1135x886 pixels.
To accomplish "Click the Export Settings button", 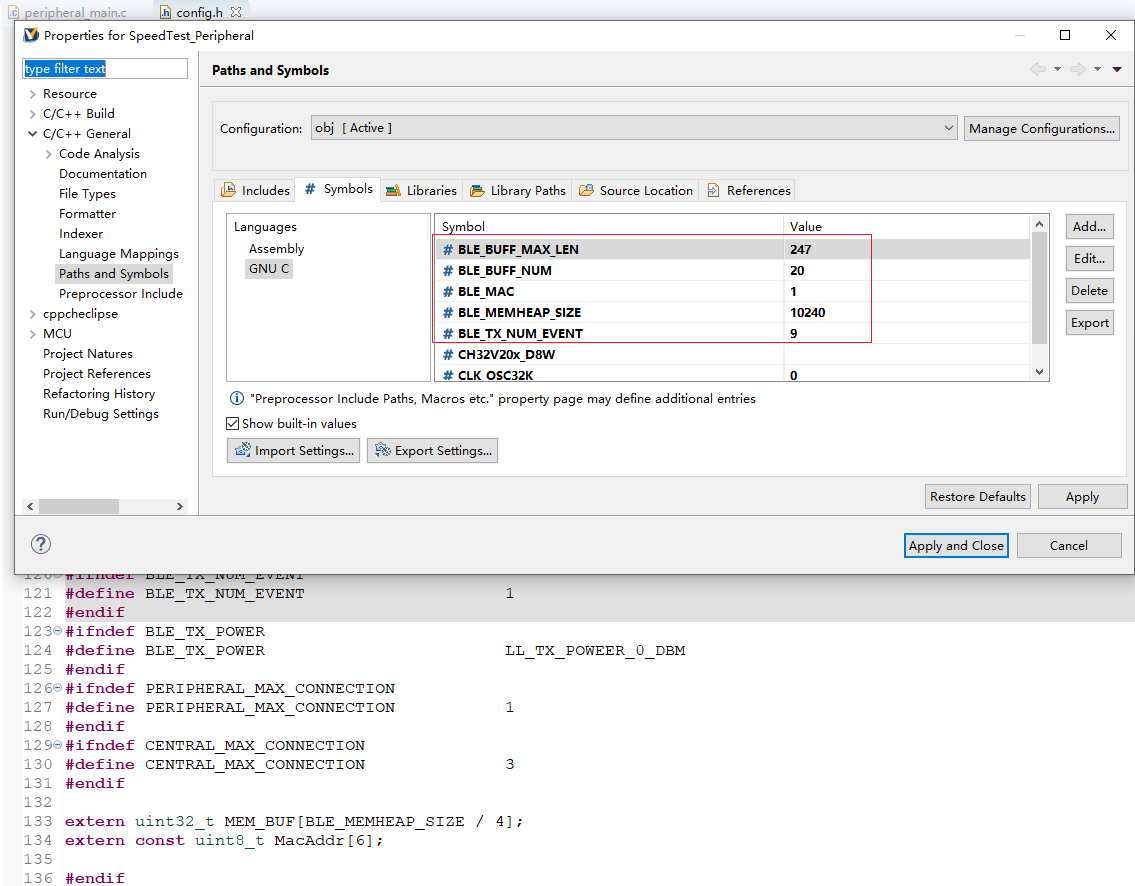I will pos(432,451).
